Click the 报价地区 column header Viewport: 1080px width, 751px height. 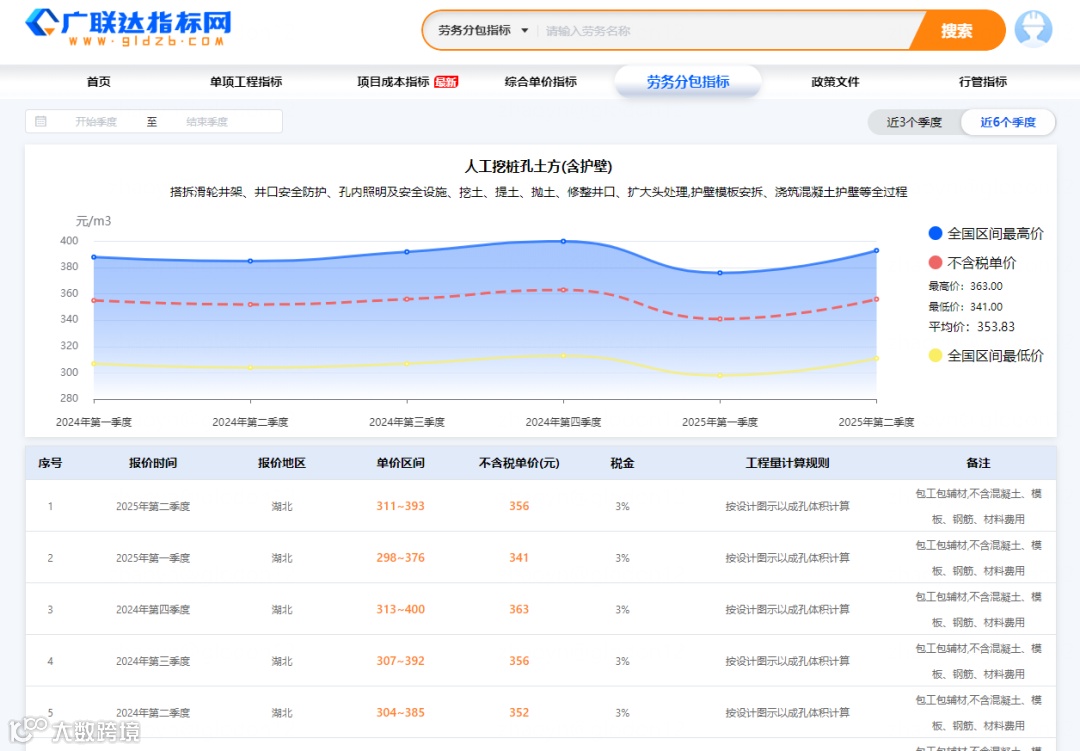click(x=282, y=463)
